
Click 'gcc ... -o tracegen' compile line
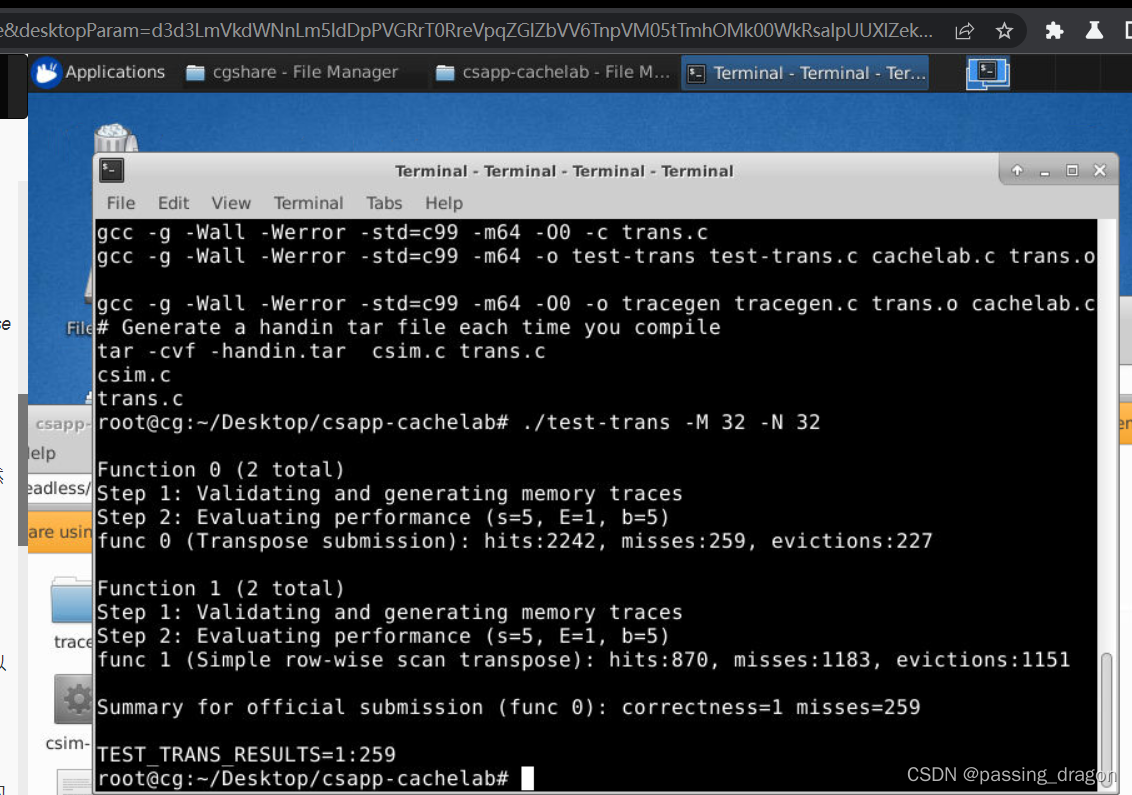596,304
